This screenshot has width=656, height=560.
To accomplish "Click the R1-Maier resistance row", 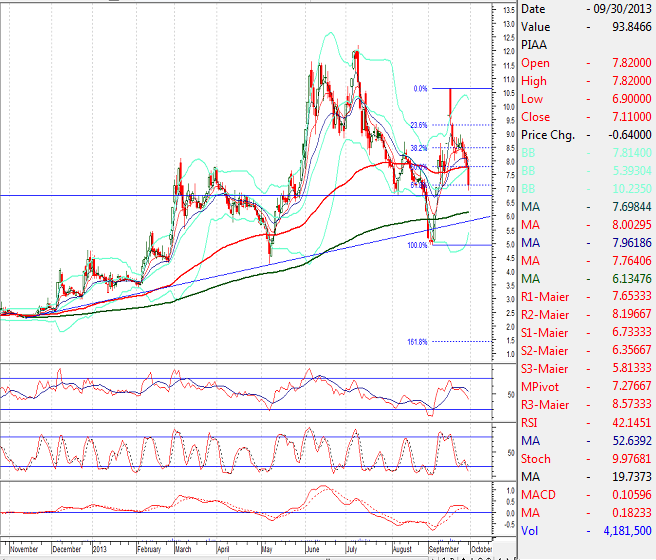I will 586,297.
